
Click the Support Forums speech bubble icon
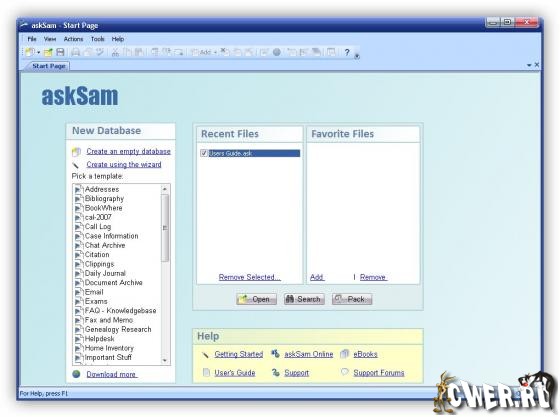point(344,372)
